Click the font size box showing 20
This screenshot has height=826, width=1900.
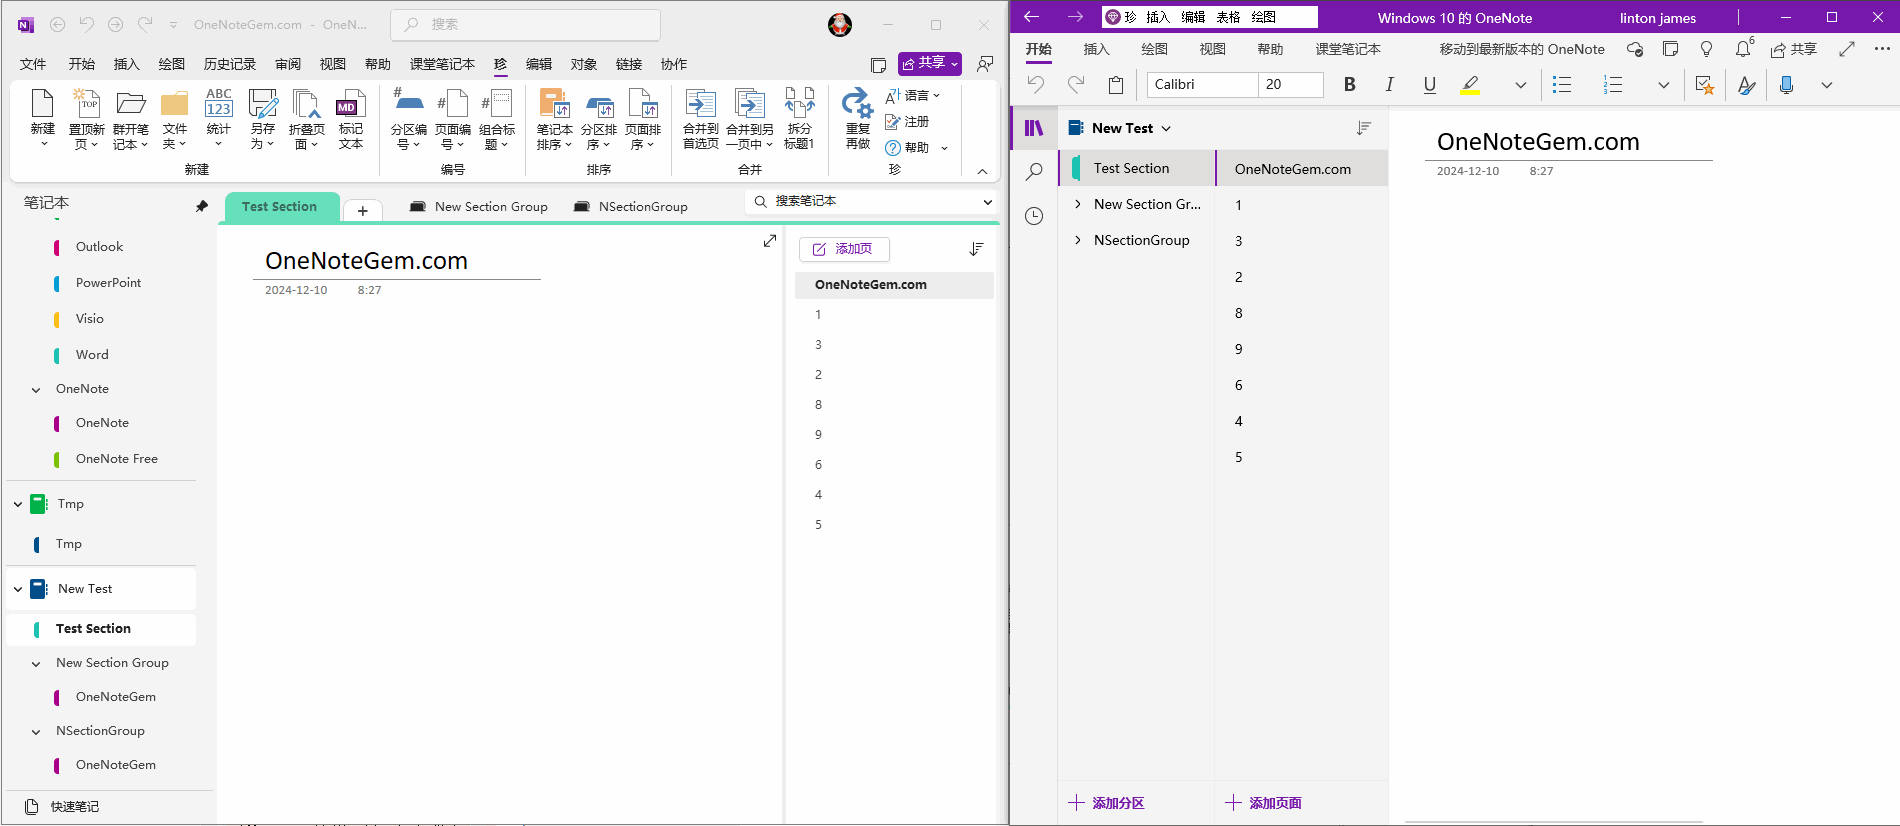point(1291,85)
